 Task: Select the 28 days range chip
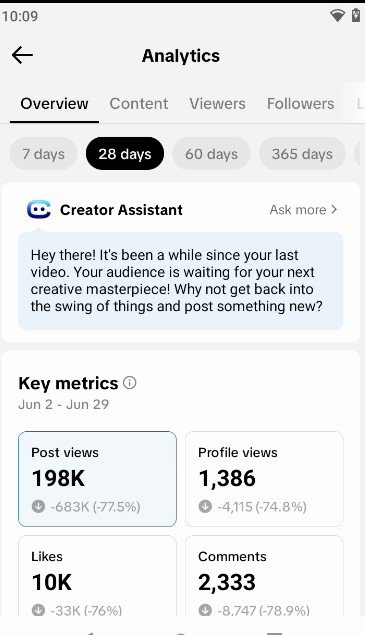125,154
